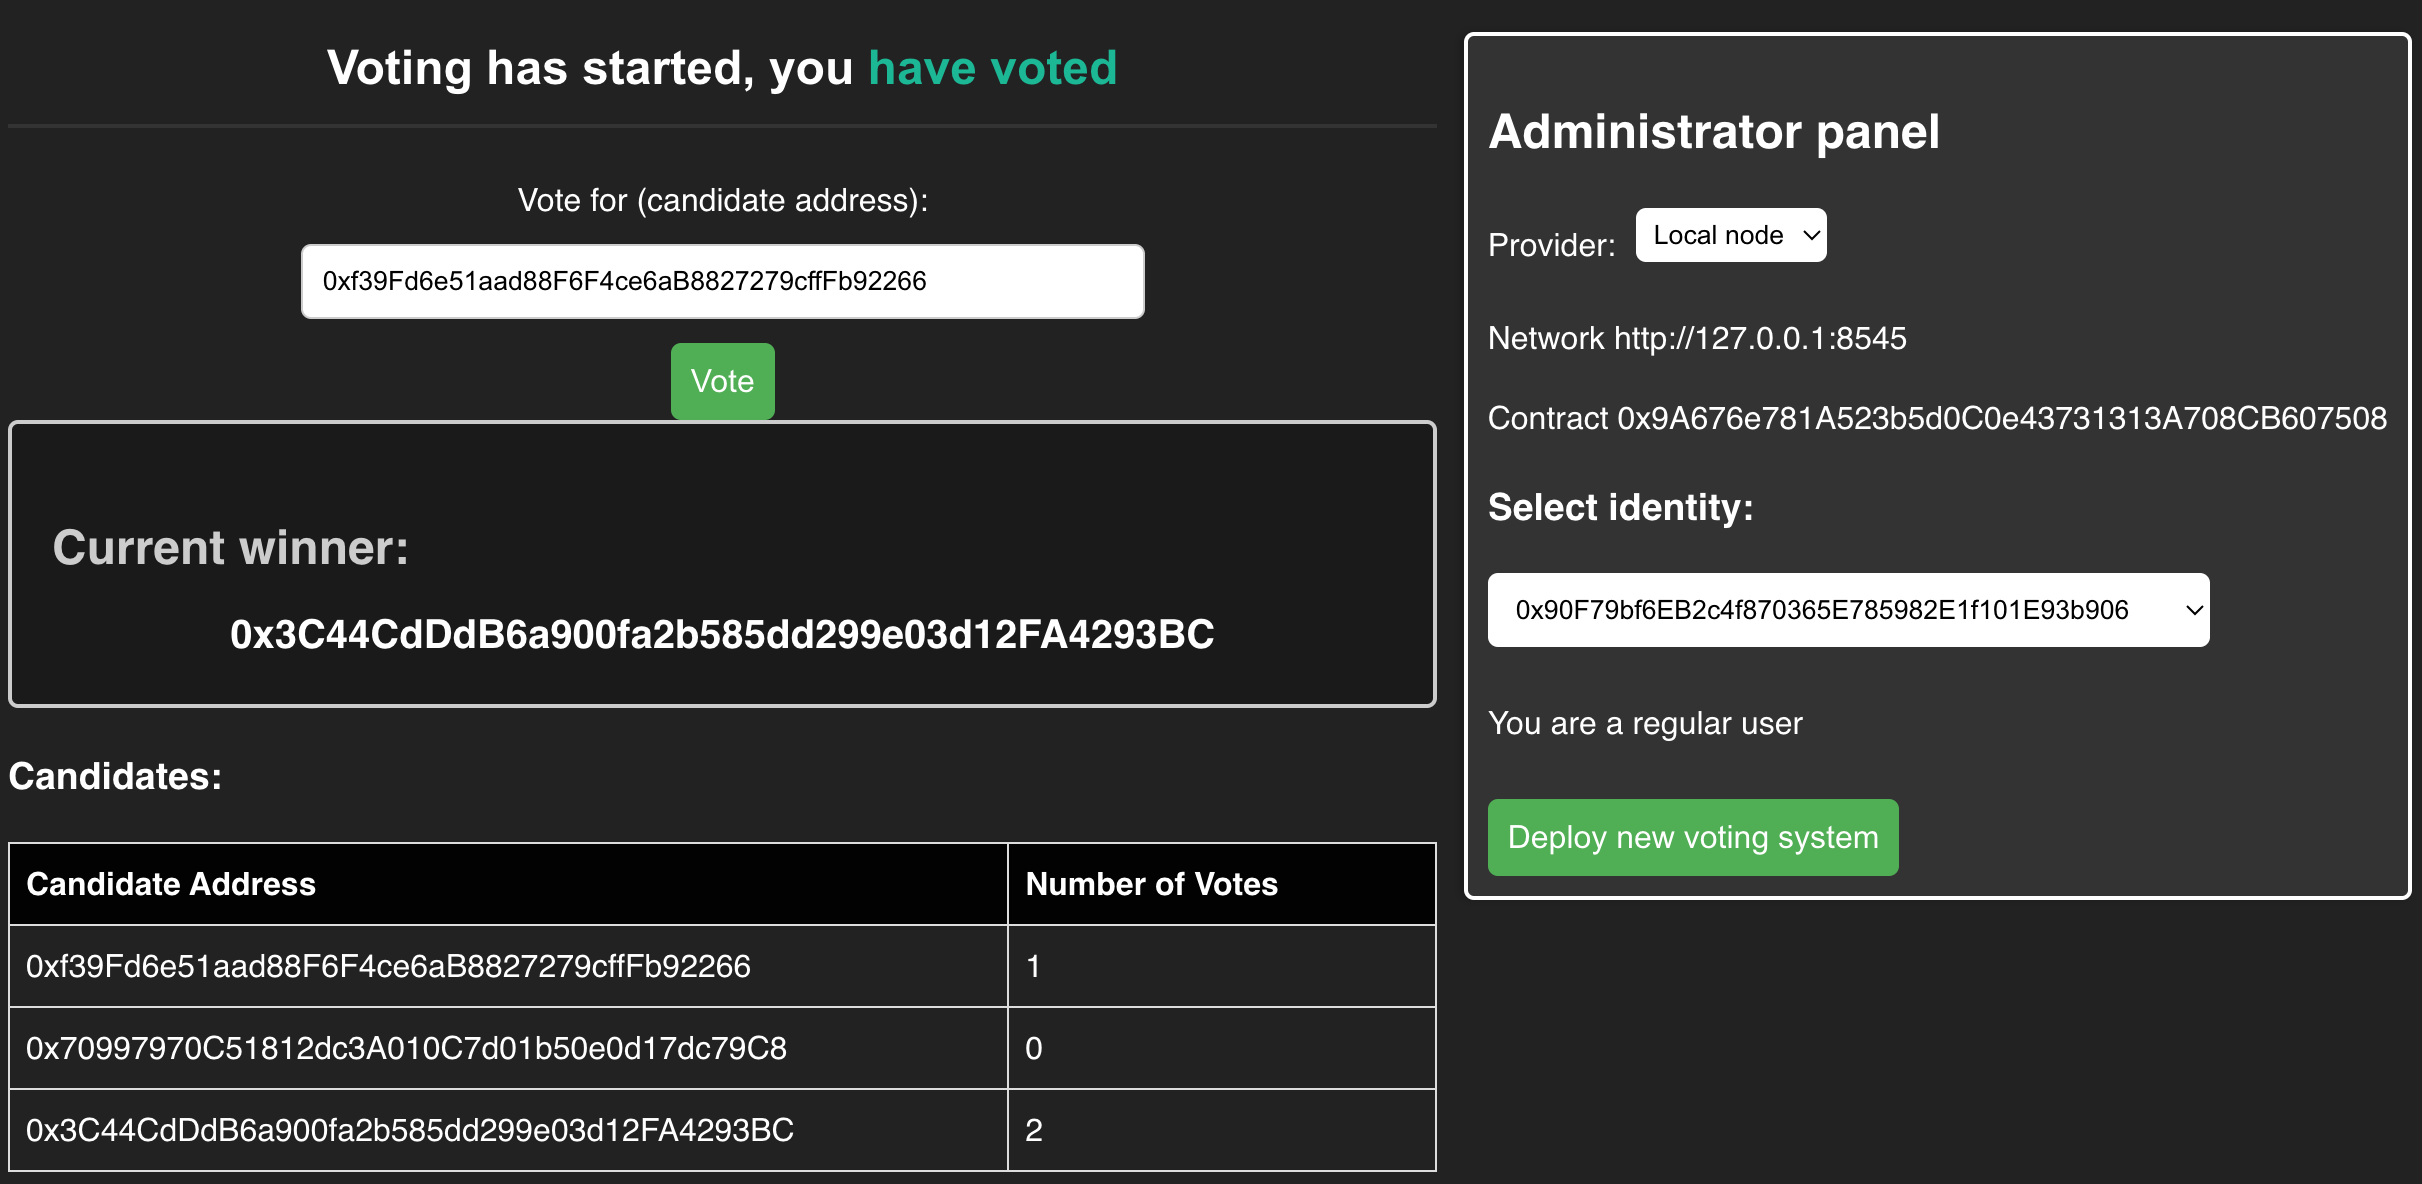Click the Candidates heading
Screen dimensions: 2422x1184
coord(113,776)
